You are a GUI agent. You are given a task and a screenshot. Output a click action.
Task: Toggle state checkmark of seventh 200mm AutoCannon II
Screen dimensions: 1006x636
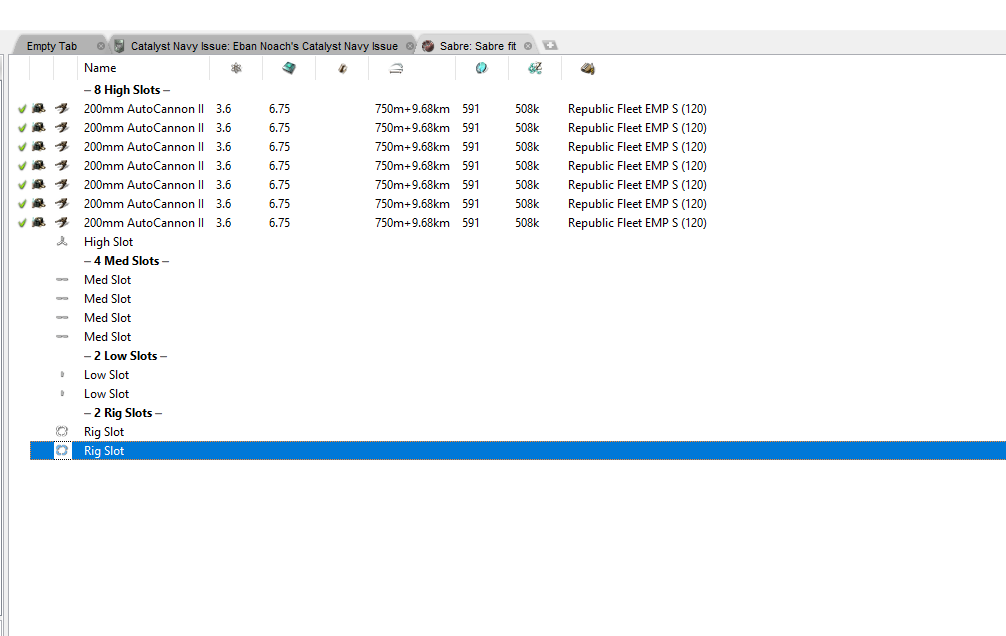coord(22,223)
